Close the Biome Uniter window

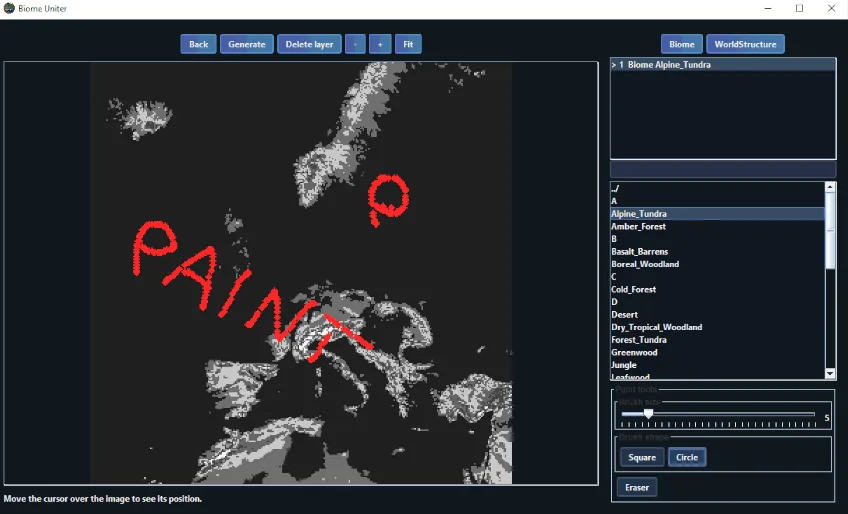[x=831, y=9]
